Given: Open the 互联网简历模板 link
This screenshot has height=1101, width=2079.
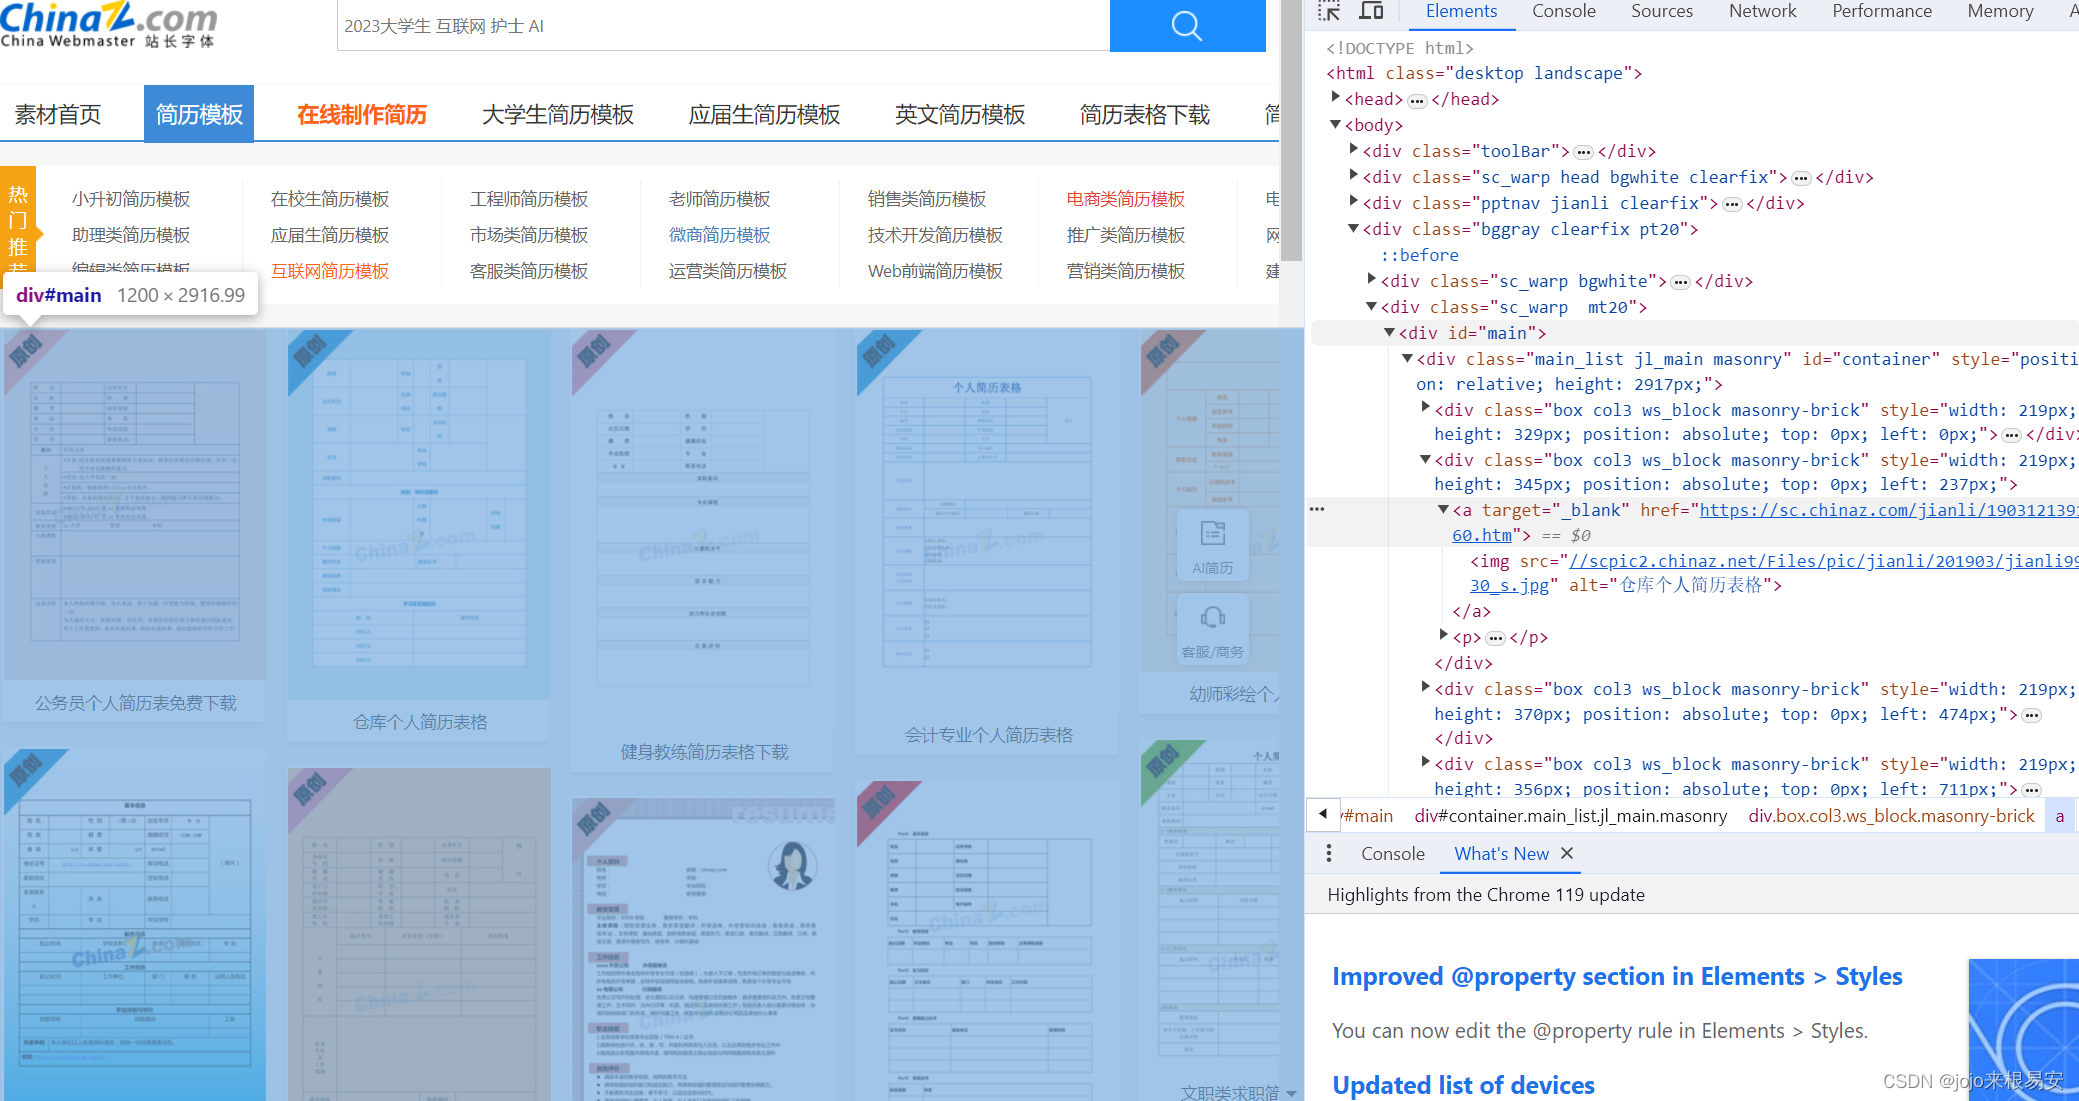Looking at the screenshot, I should point(330,271).
